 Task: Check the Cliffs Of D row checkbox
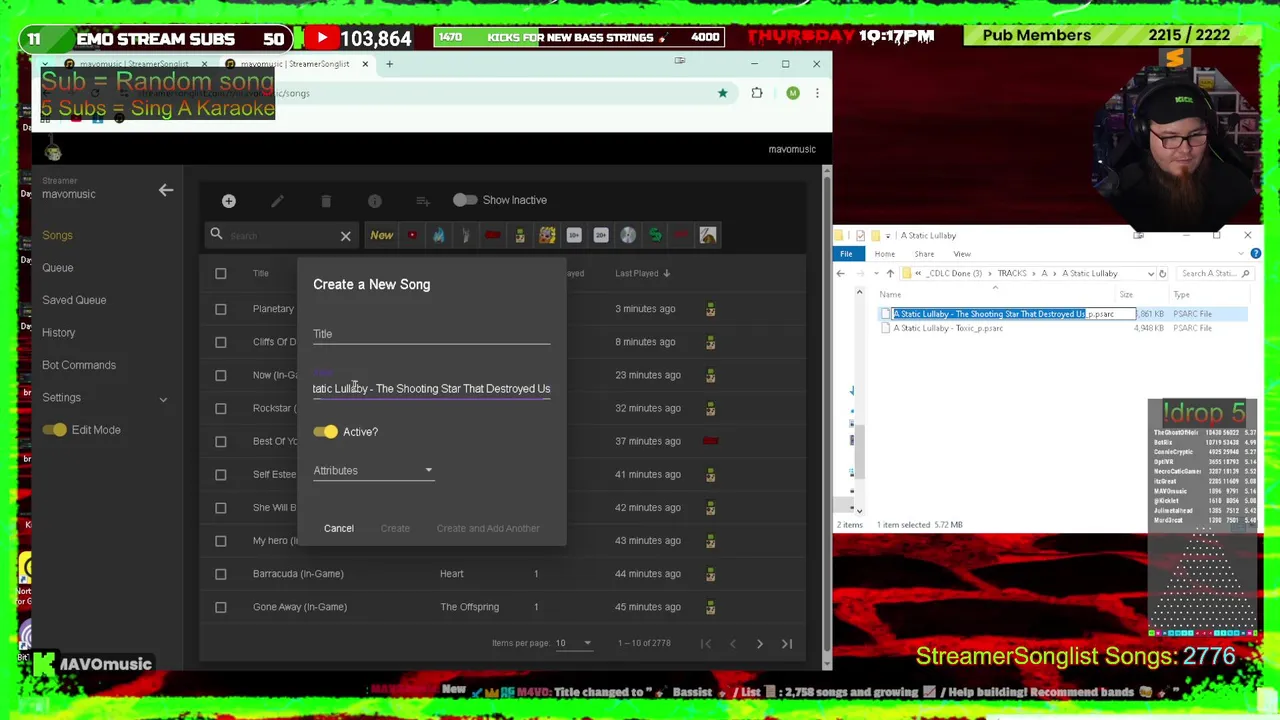[x=221, y=342]
